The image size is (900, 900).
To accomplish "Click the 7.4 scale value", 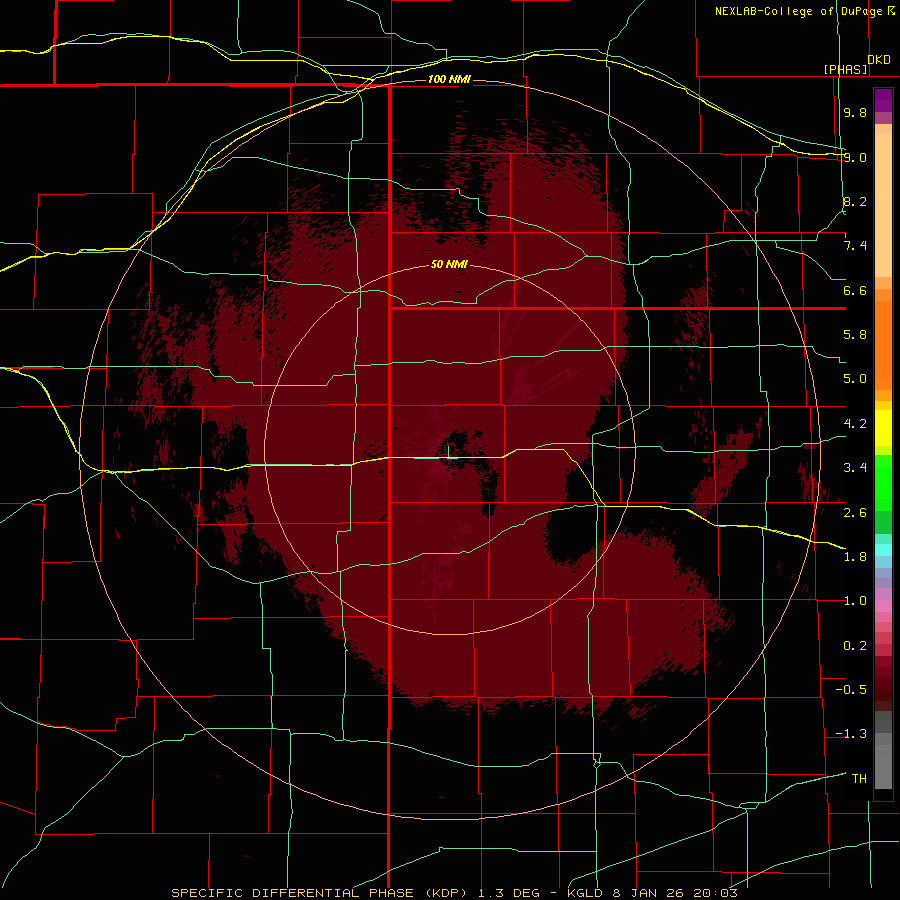I will tap(855, 246).
